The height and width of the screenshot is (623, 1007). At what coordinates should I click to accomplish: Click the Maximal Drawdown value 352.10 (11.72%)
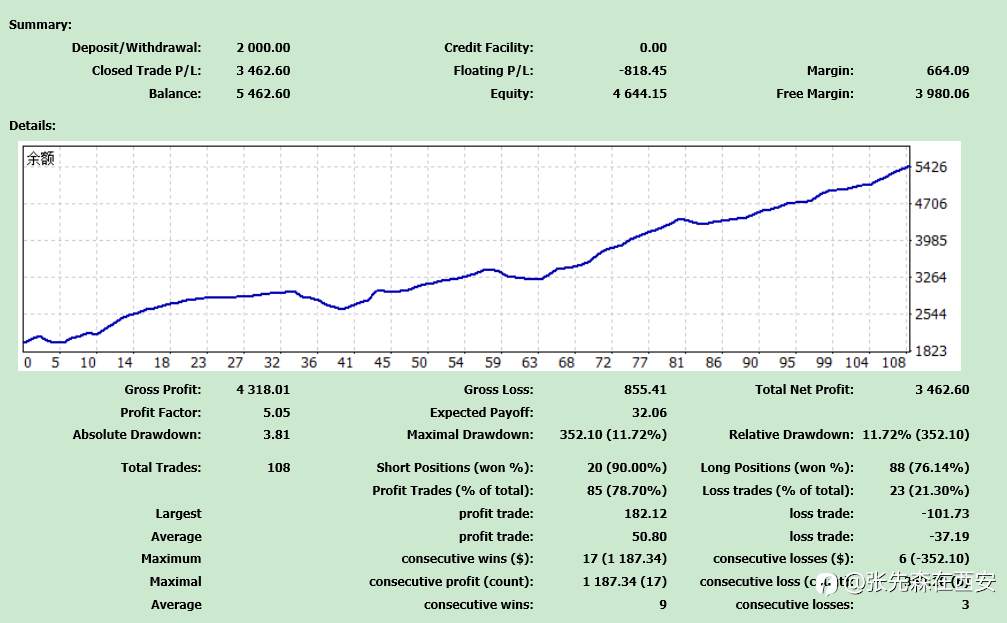613,435
